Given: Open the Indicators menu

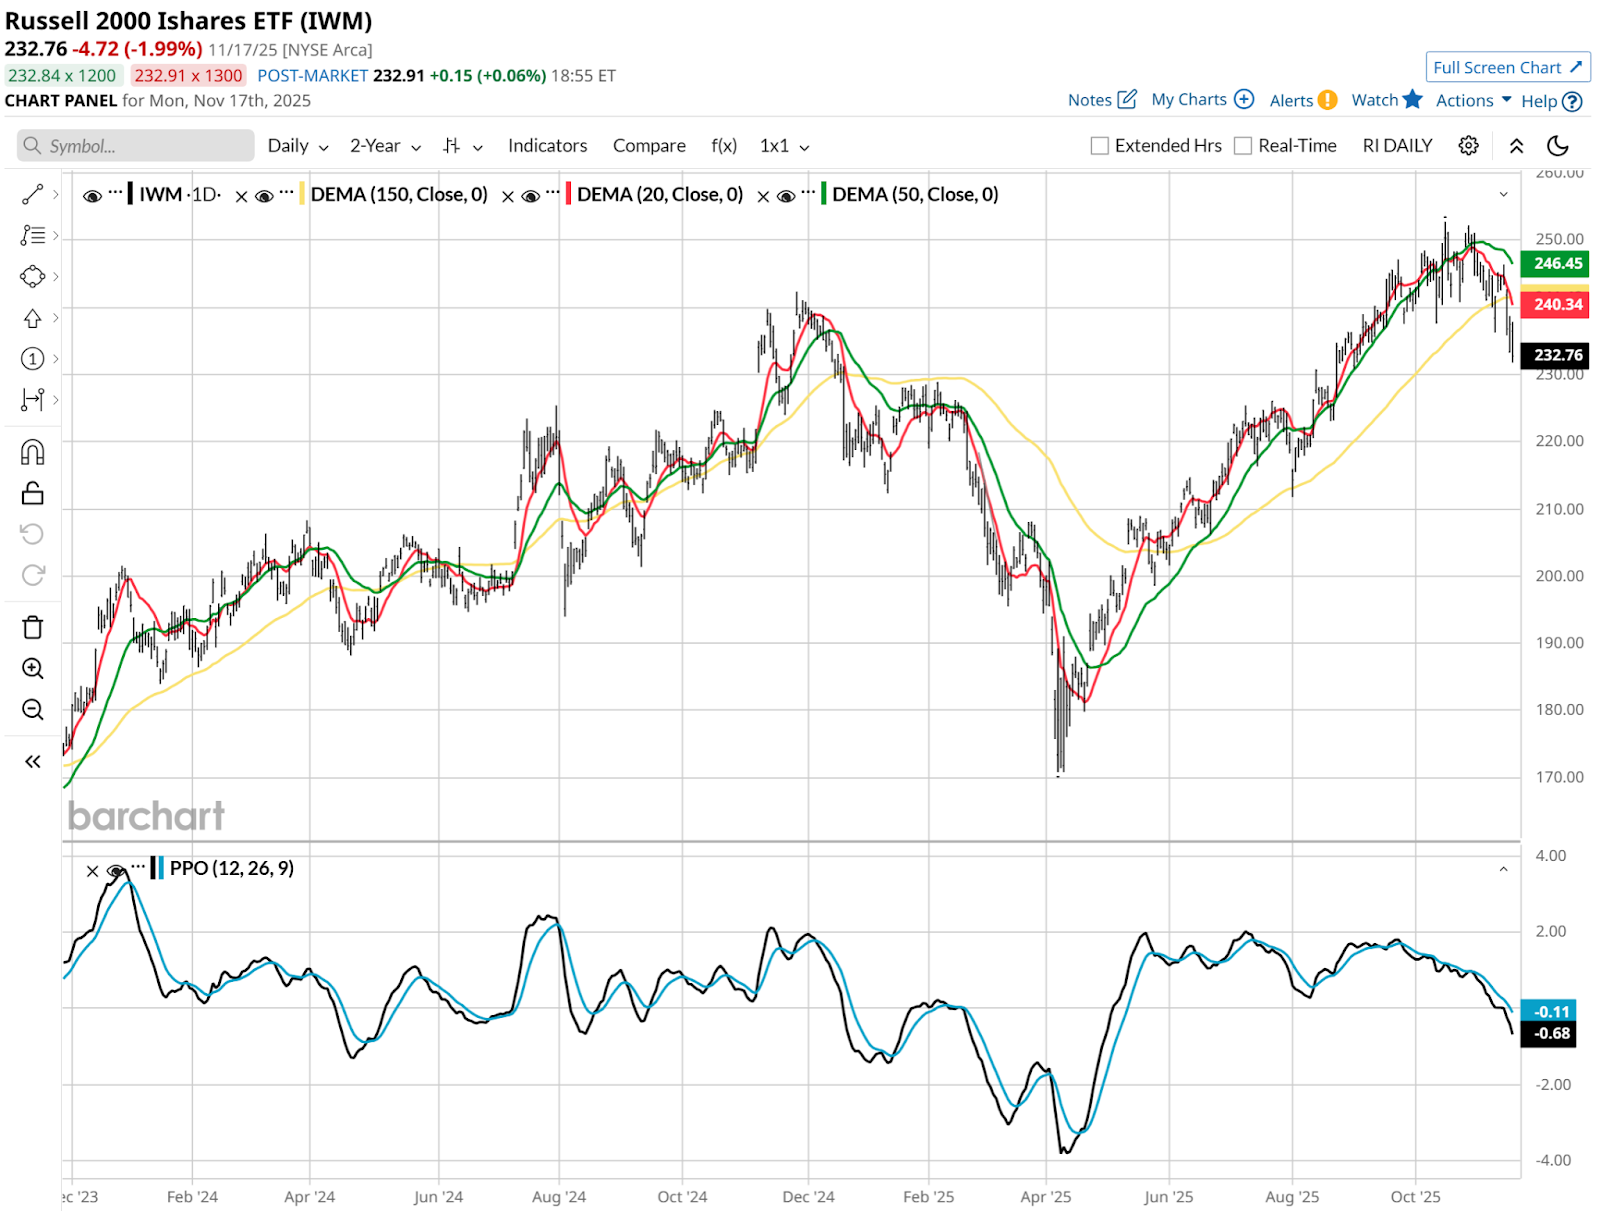Looking at the screenshot, I should pos(547,146).
